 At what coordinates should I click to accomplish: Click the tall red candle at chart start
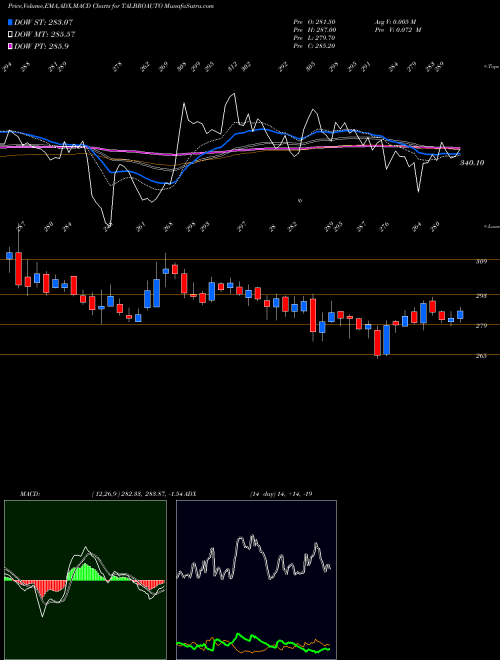[19, 269]
